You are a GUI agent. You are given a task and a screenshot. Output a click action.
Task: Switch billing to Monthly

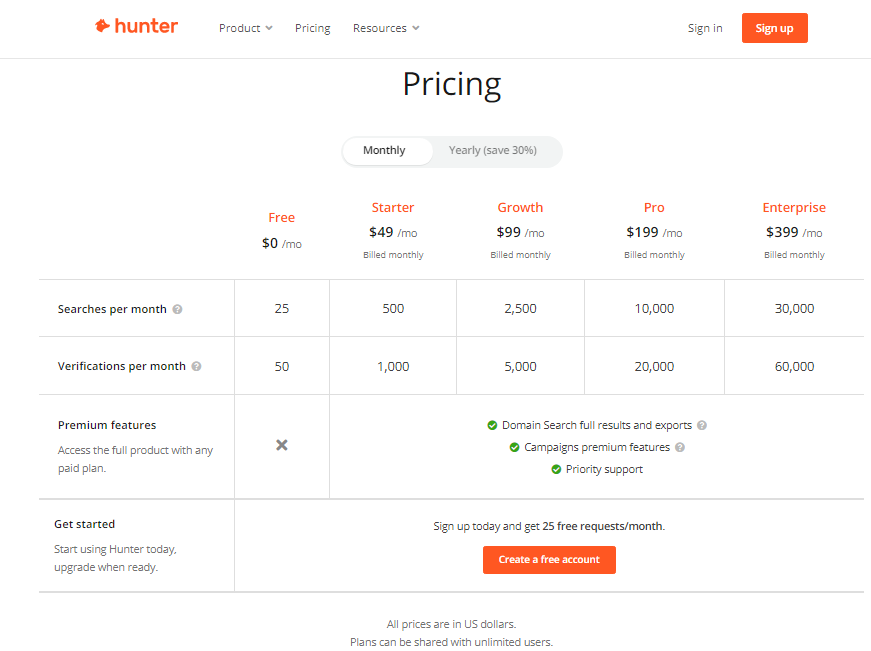[388, 151]
